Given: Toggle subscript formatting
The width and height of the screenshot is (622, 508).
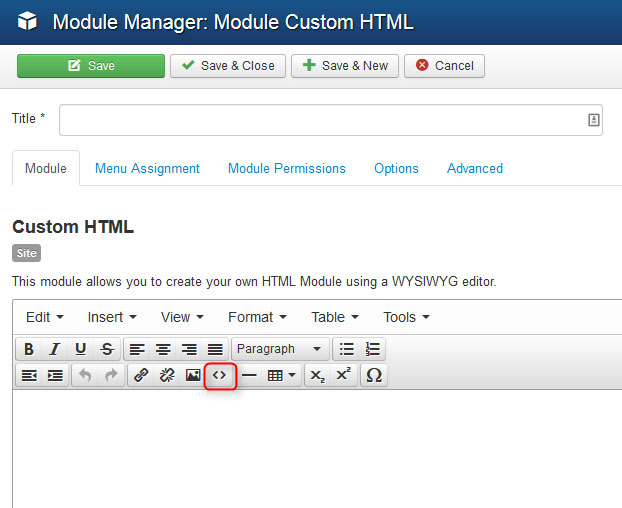Looking at the screenshot, I should [317, 375].
